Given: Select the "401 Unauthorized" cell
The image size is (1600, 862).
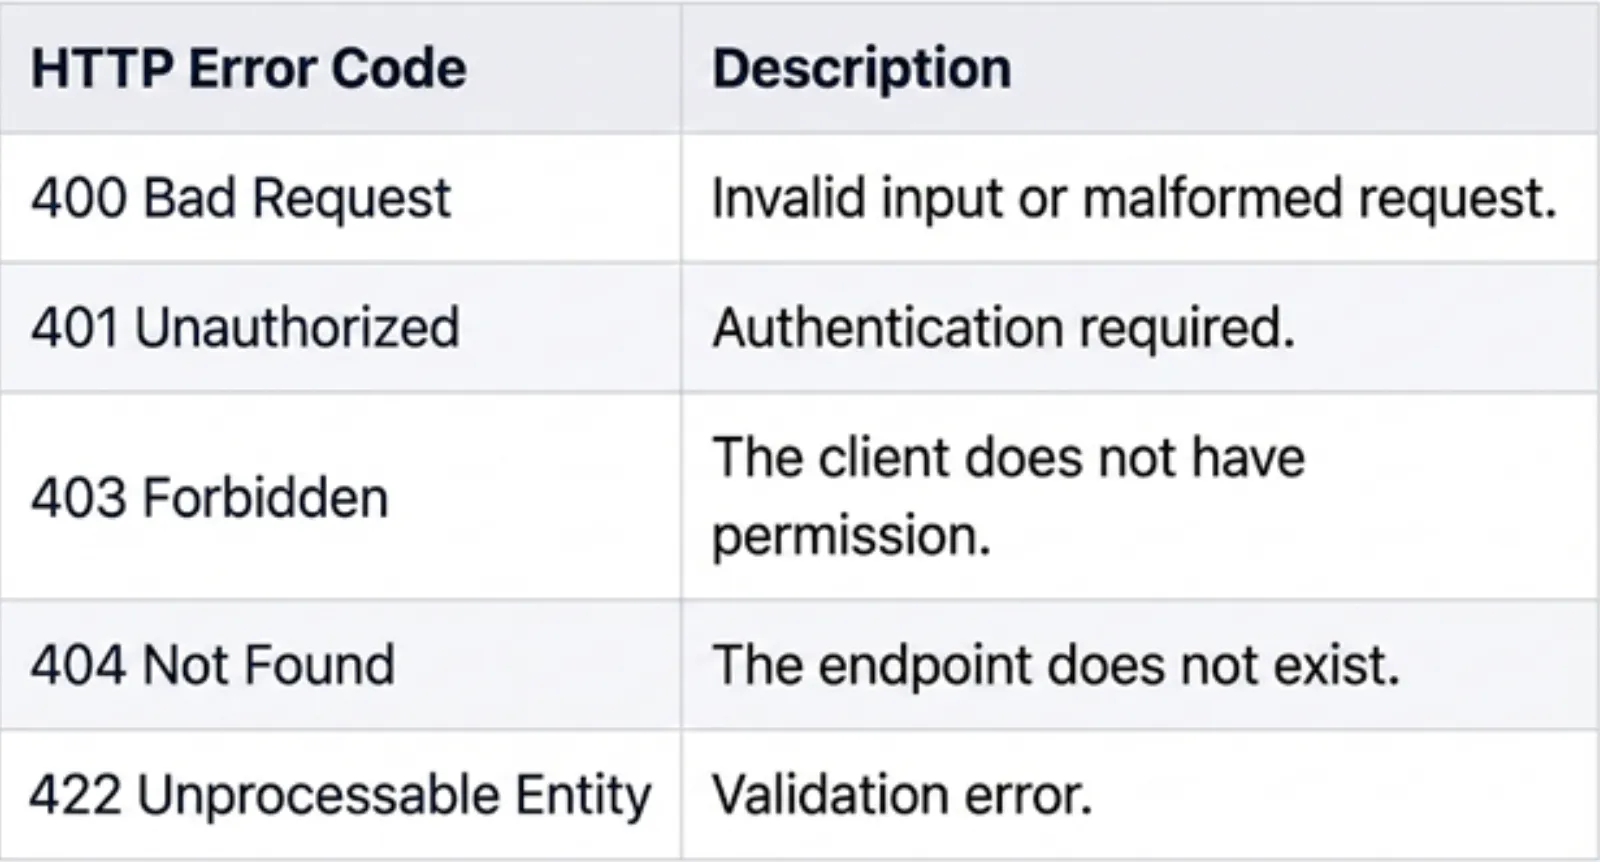Looking at the screenshot, I should click(x=245, y=327).
